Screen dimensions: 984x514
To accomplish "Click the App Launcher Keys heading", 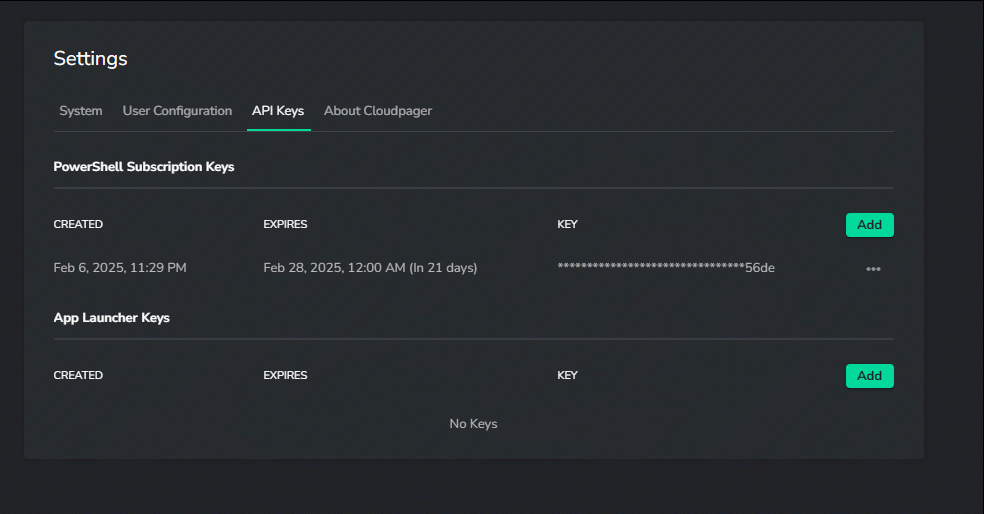I will point(112,318).
